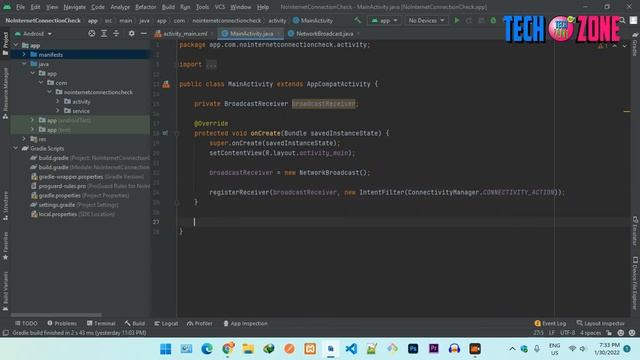Open the Terminal tool window

click(x=101, y=323)
